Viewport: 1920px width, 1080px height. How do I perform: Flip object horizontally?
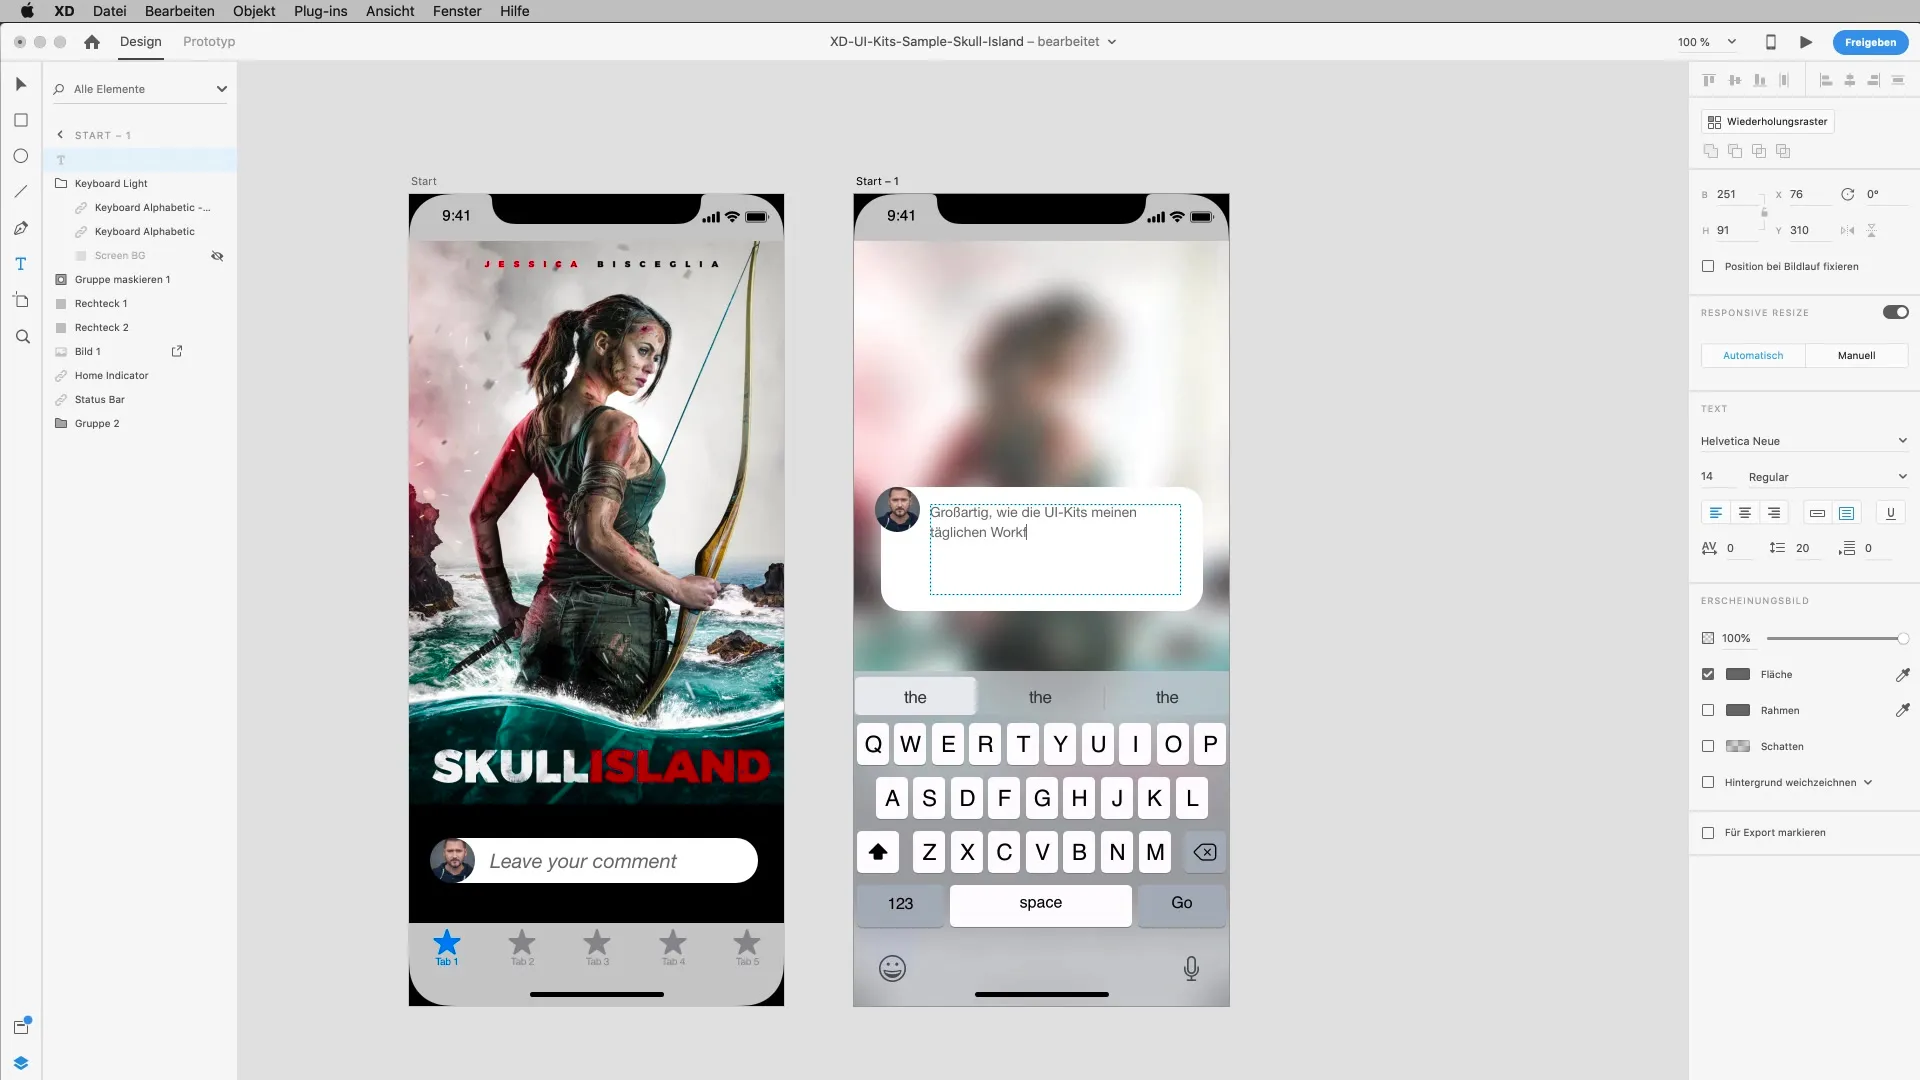point(1847,231)
